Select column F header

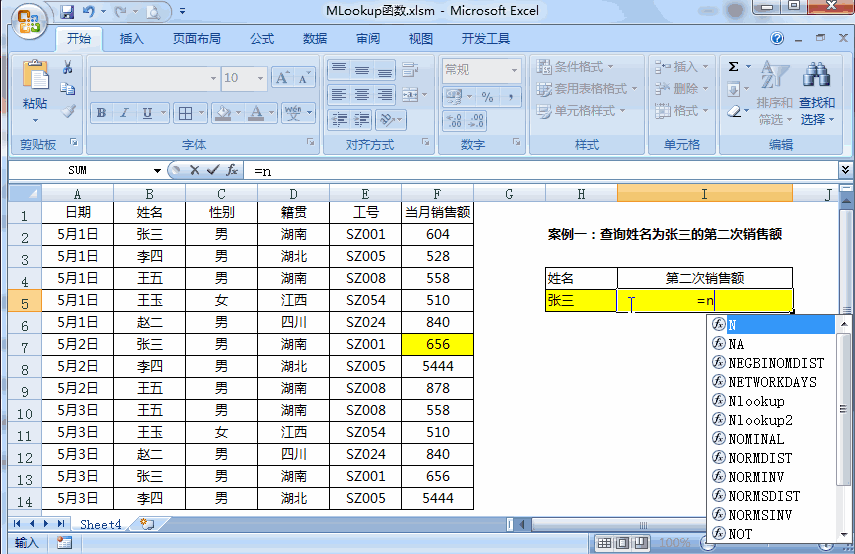coord(437,194)
